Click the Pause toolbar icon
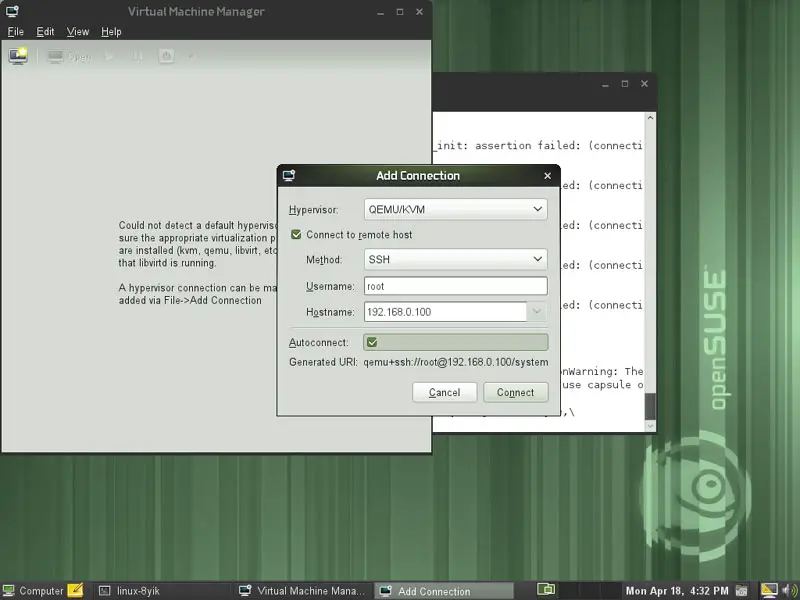Screen dimensions: 800x600 click(x=137, y=57)
